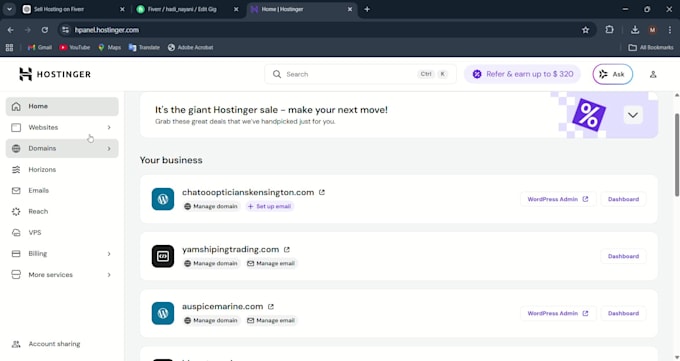Open the Gmail bookmark
The image size is (680, 361).
[39, 48]
